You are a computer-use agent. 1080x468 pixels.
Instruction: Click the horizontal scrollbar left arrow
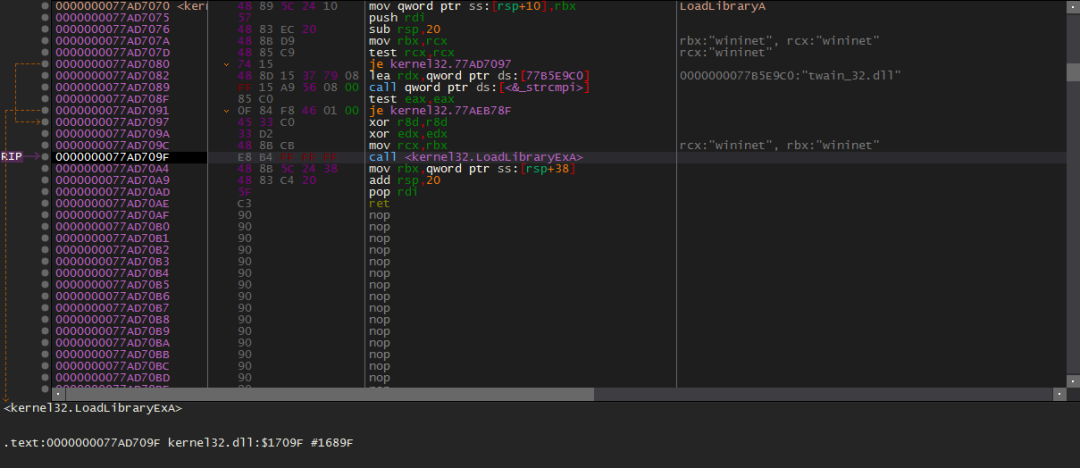59,394
